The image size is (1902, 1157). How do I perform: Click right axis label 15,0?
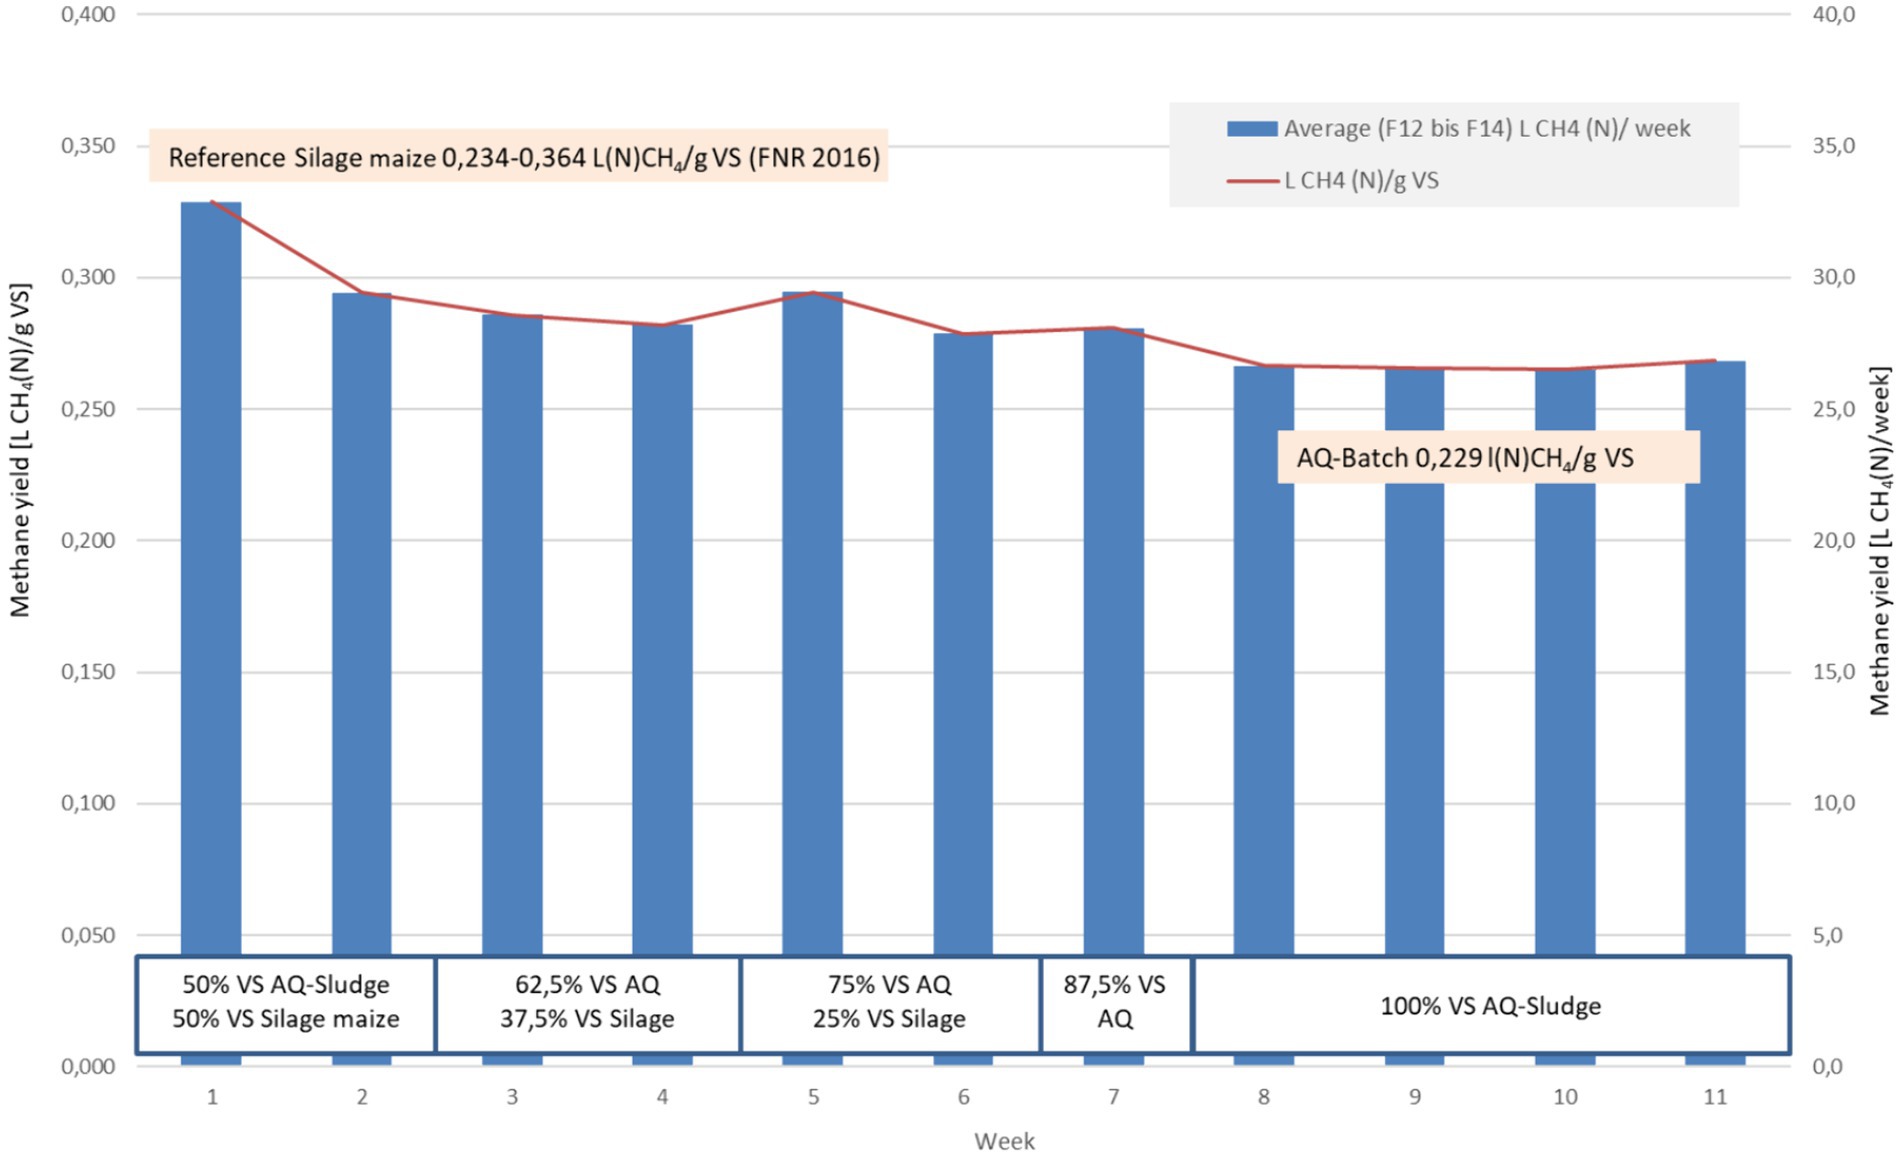1834,672
